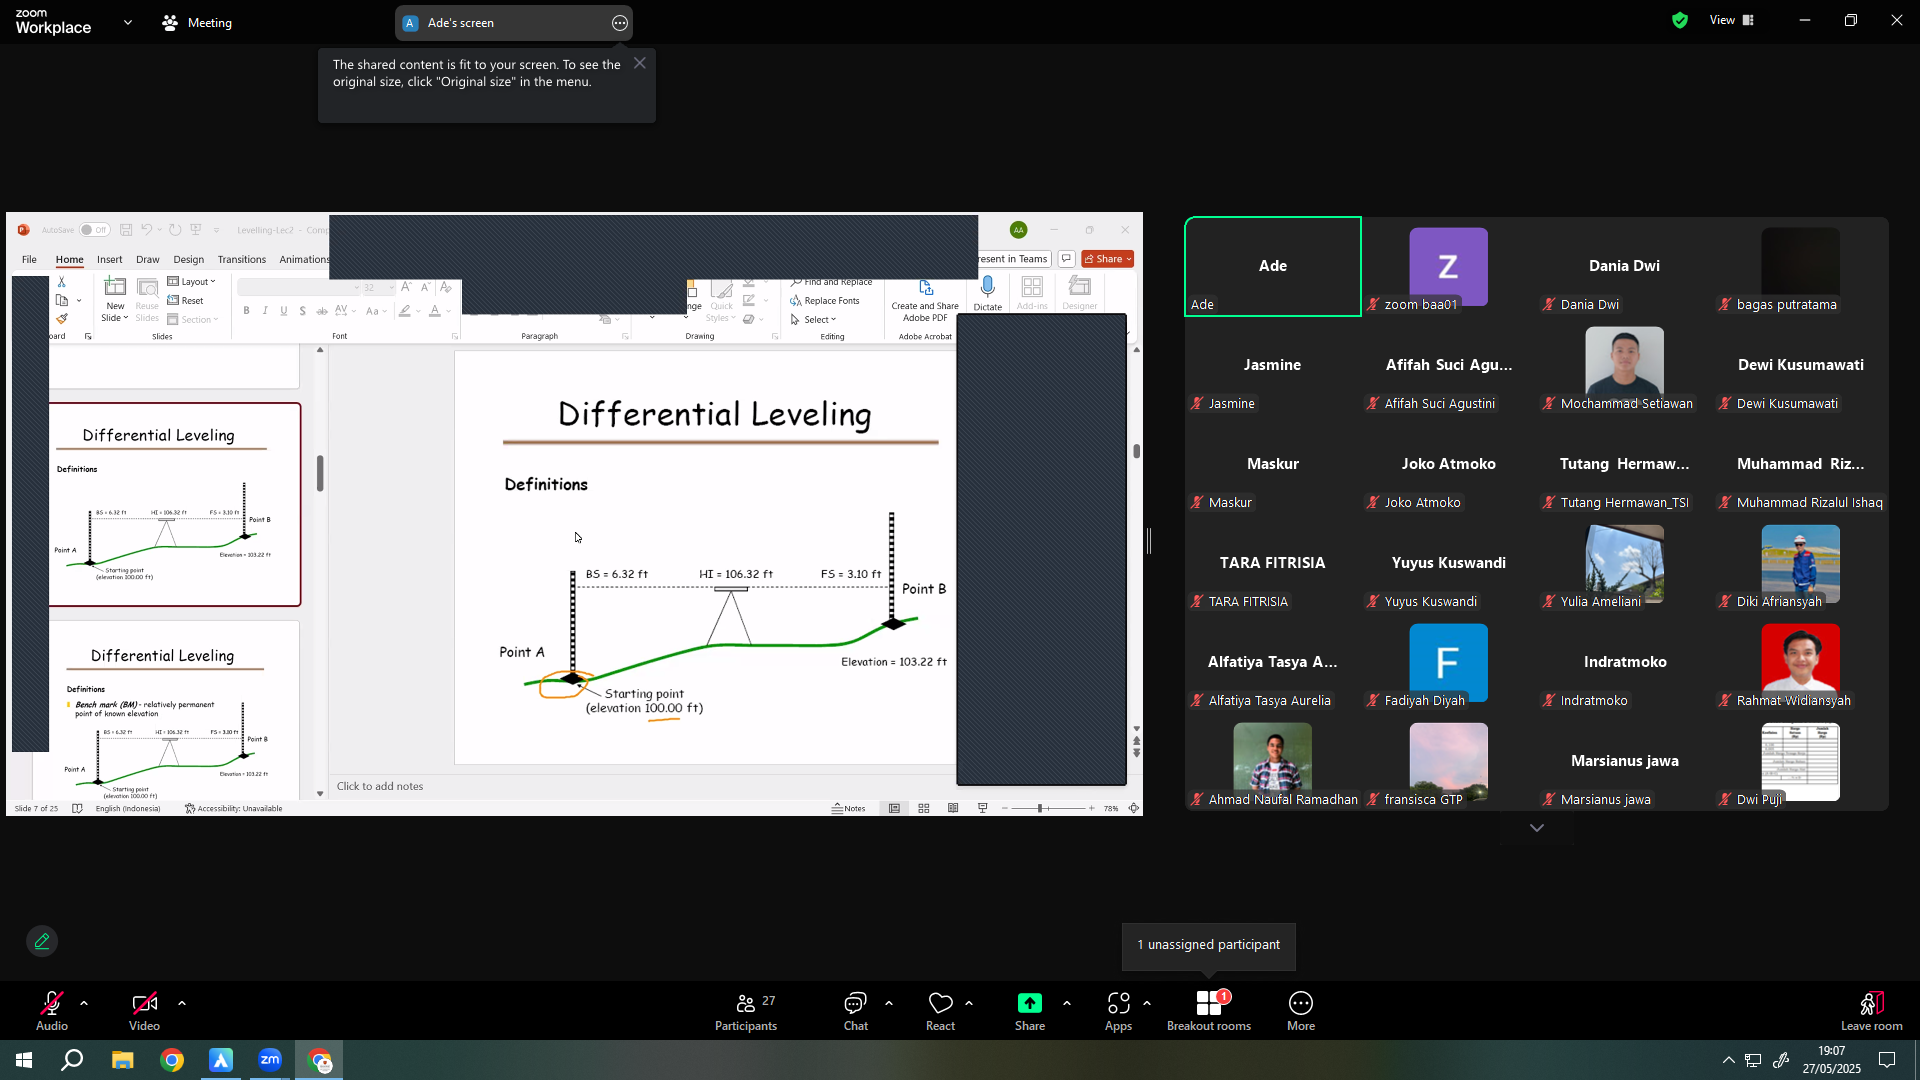Click the green Share screen icon
Viewport: 1920px width, 1080px height.
(x=1030, y=1003)
